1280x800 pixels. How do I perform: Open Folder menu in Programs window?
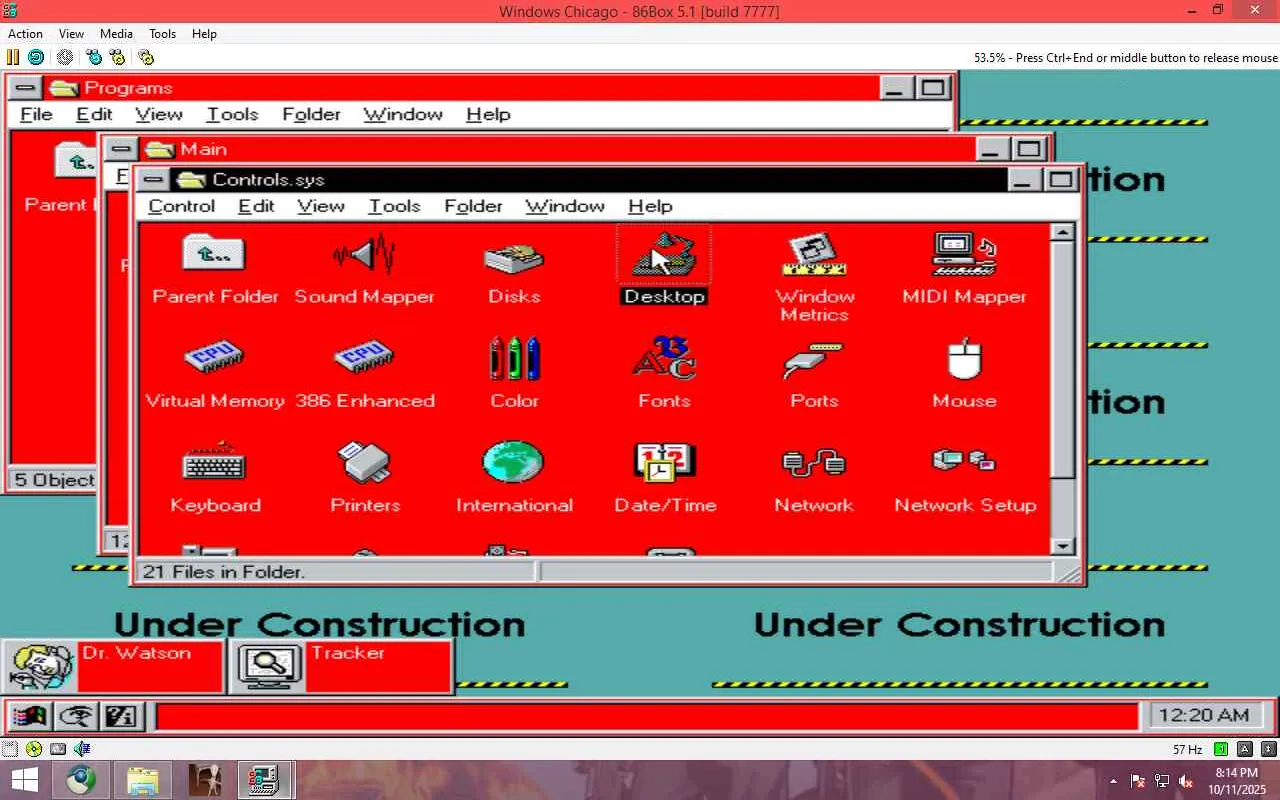pyautogui.click(x=311, y=114)
